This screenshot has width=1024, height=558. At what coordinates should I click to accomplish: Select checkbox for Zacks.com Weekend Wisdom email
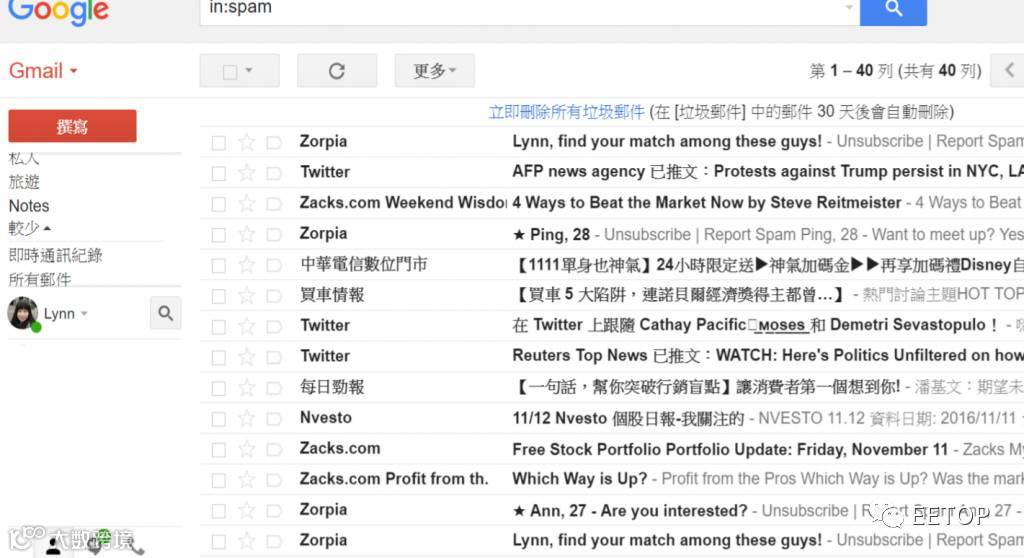point(218,204)
